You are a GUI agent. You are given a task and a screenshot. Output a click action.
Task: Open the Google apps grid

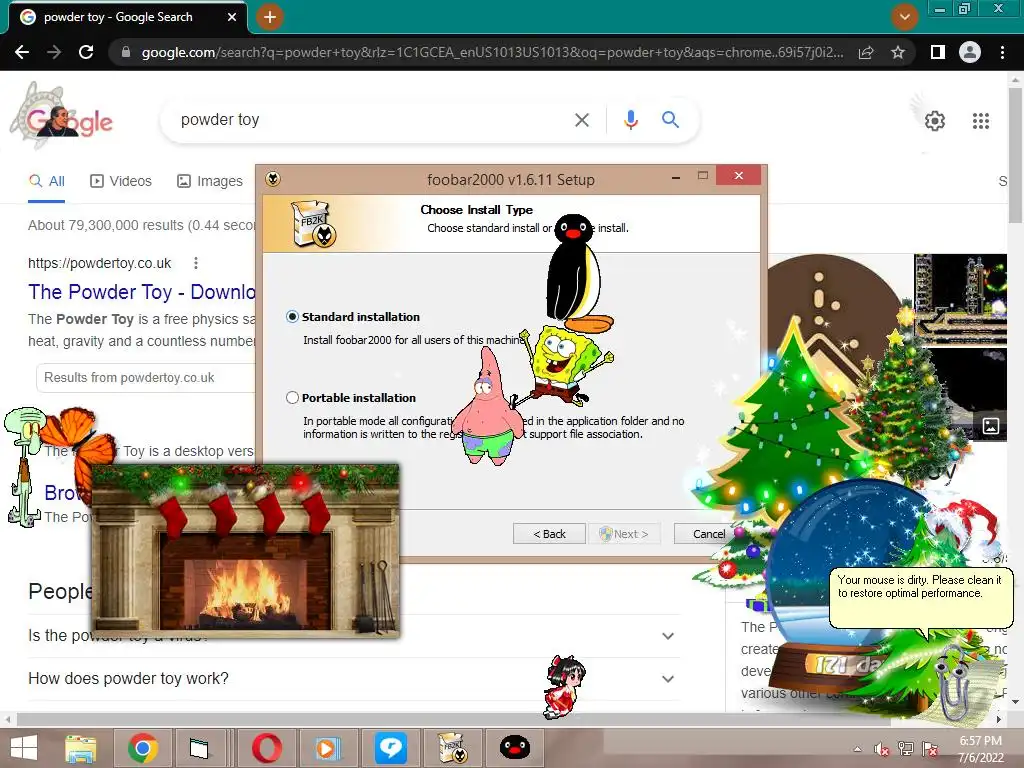pos(981,121)
